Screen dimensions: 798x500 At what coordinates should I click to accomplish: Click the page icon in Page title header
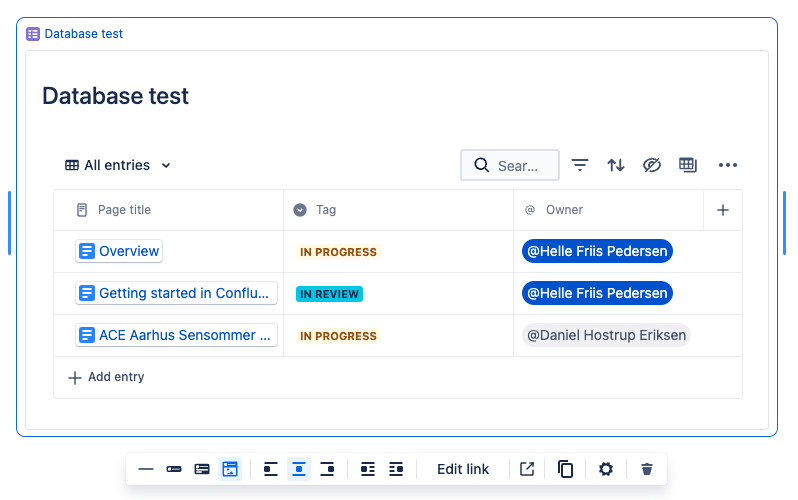point(82,210)
